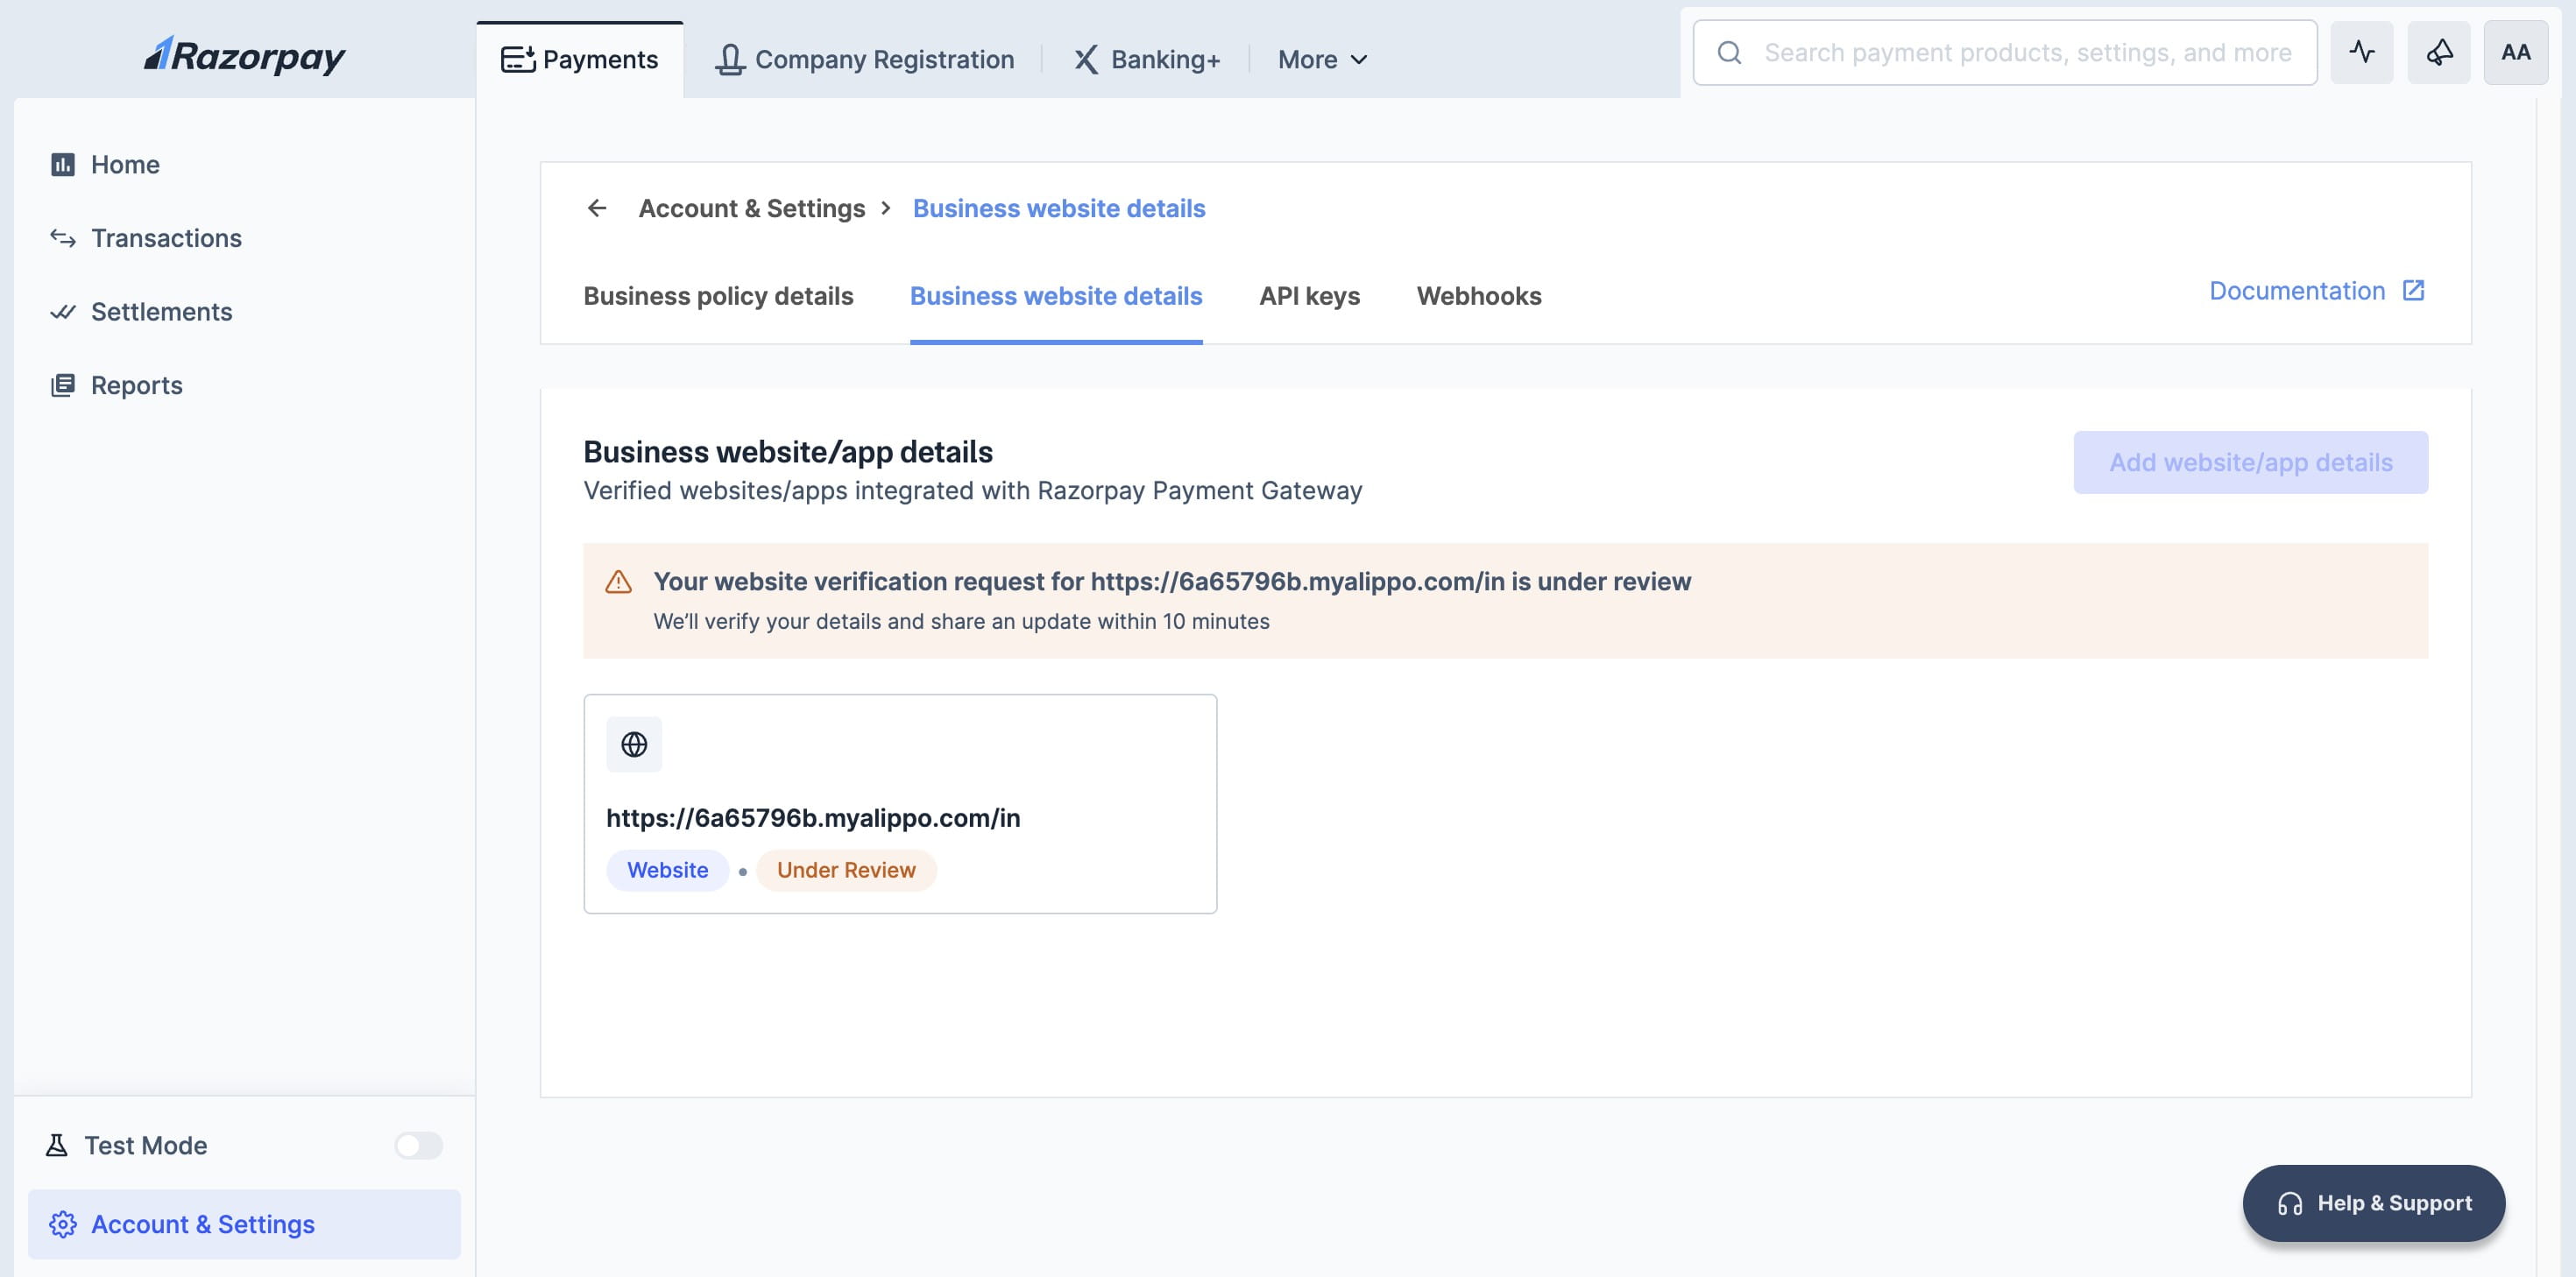
Task: Open Settlements from the sidebar
Action: point(161,312)
